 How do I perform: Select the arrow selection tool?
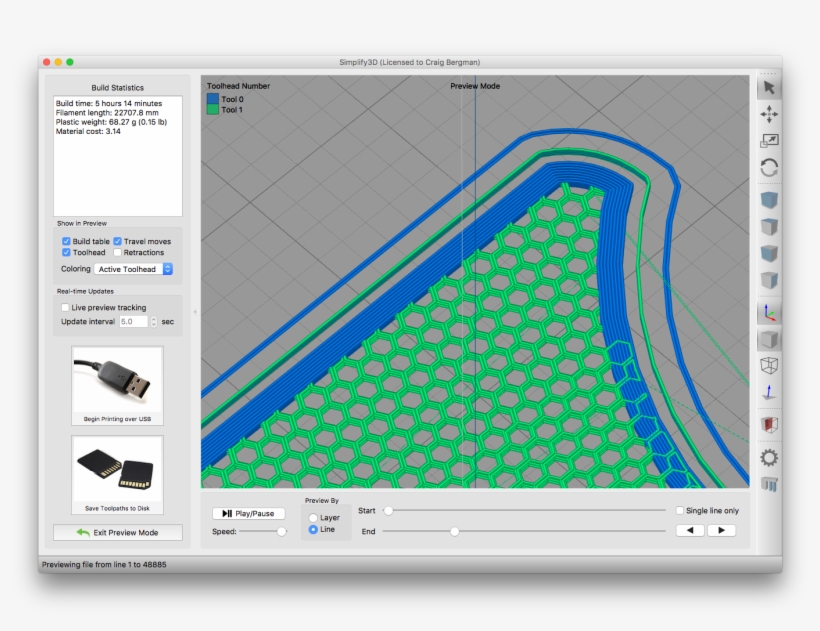pos(768,88)
